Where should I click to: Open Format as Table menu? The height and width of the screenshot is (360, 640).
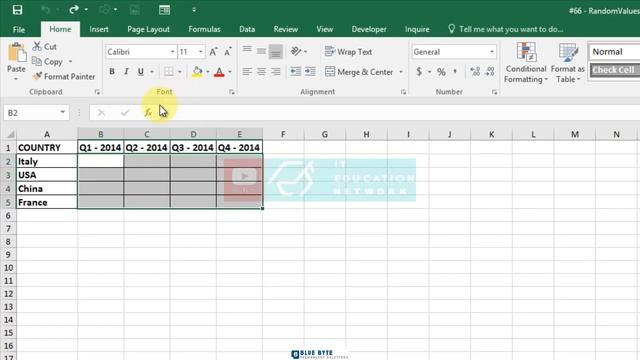click(x=567, y=62)
